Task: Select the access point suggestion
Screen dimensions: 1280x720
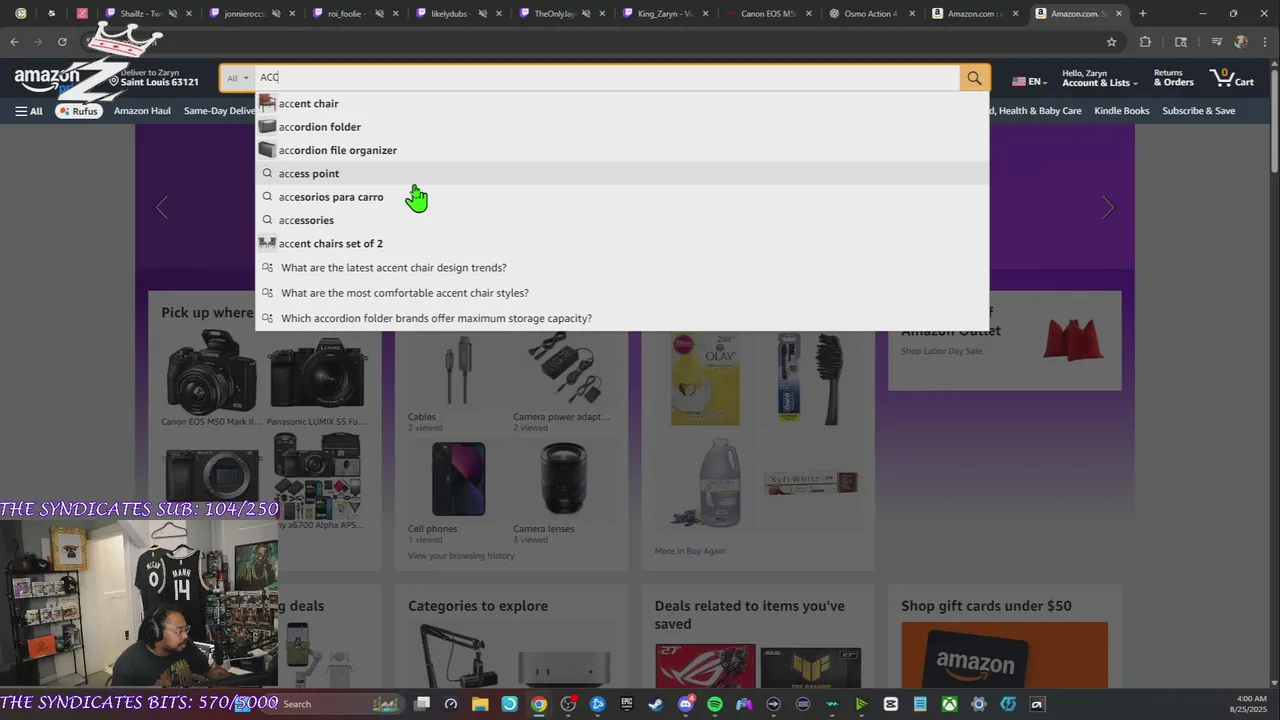Action: 622,173
